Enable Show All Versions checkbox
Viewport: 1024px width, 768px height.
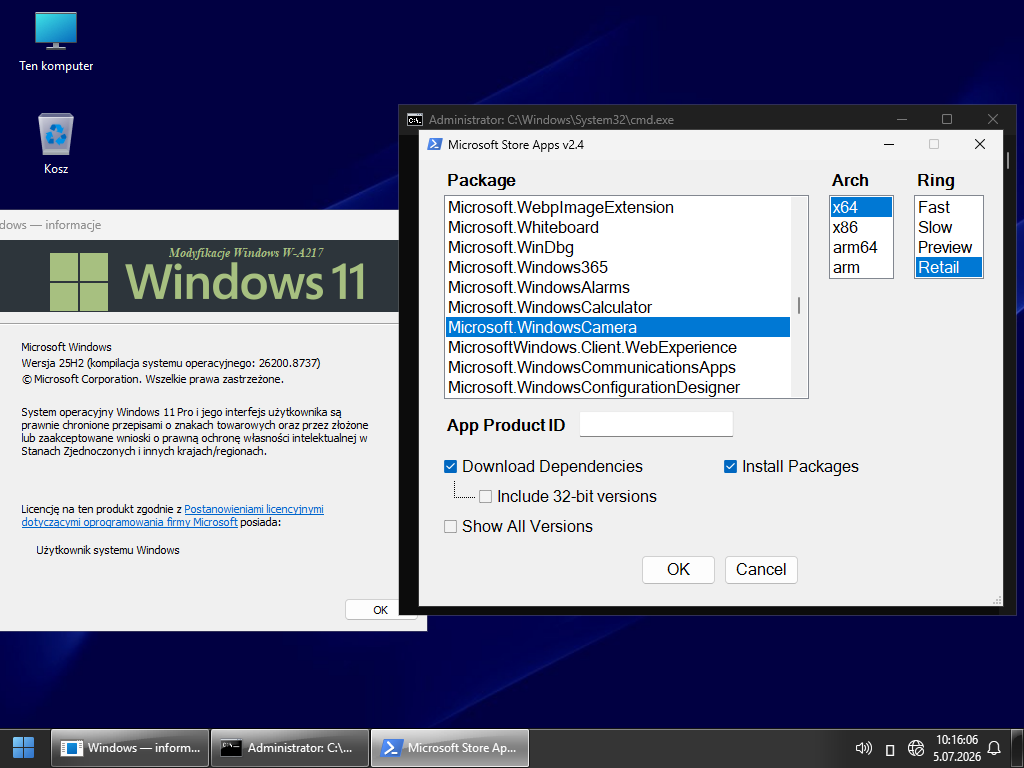tap(450, 526)
